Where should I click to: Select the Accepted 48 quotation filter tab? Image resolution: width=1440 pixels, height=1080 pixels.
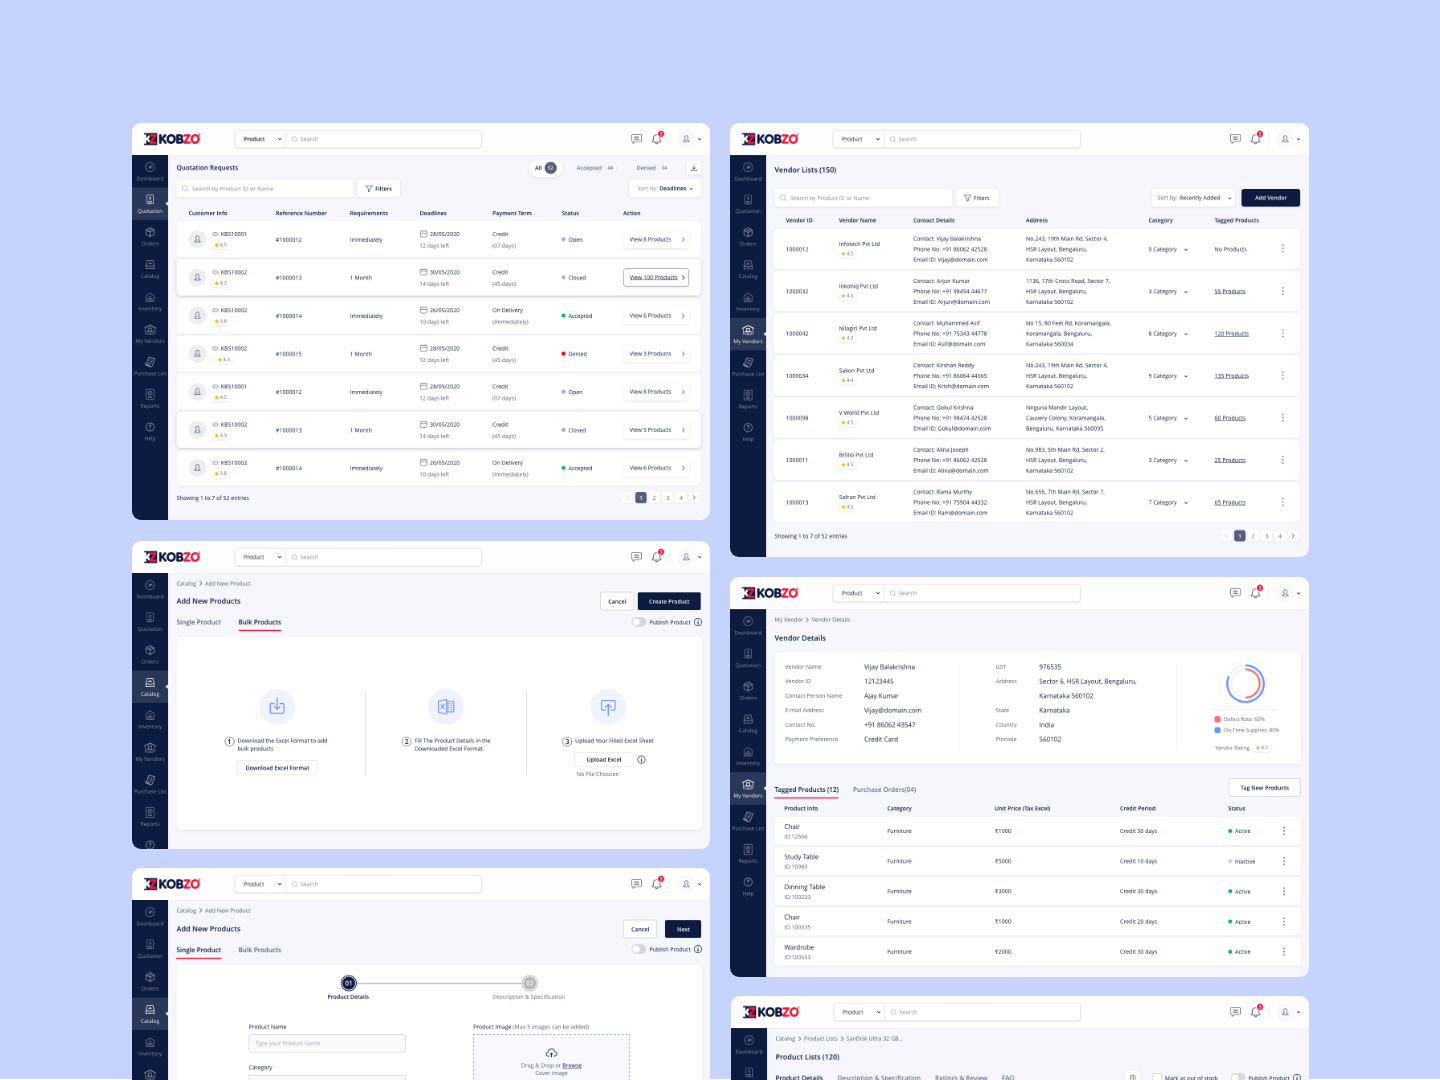pos(595,168)
